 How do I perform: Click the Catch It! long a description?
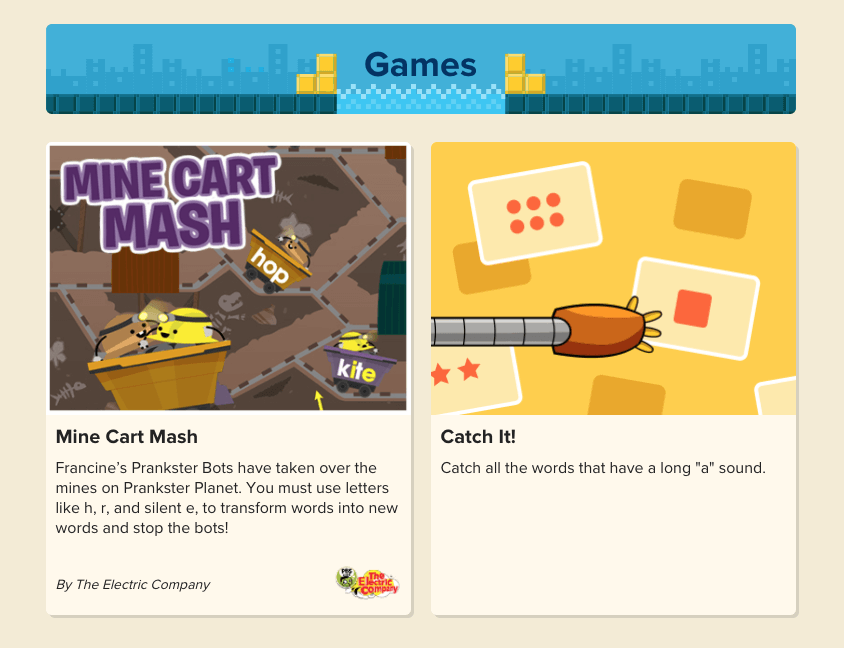(x=603, y=468)
